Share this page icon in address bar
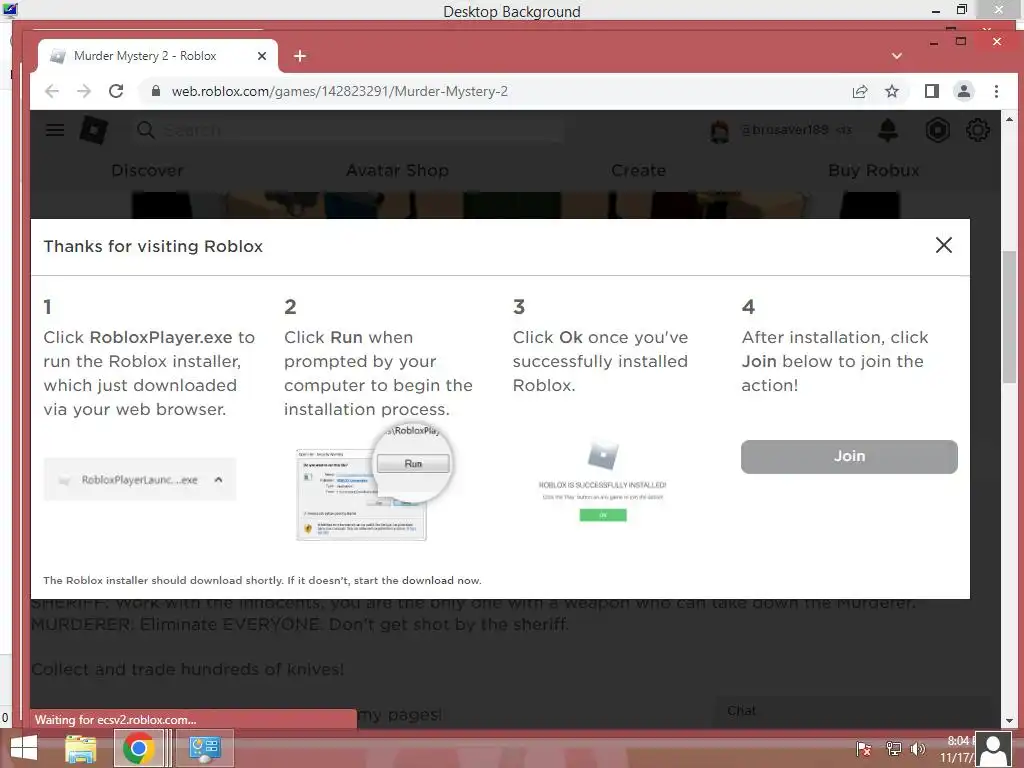This screenshot has width=1024, height=768. (x=860, y=91)
